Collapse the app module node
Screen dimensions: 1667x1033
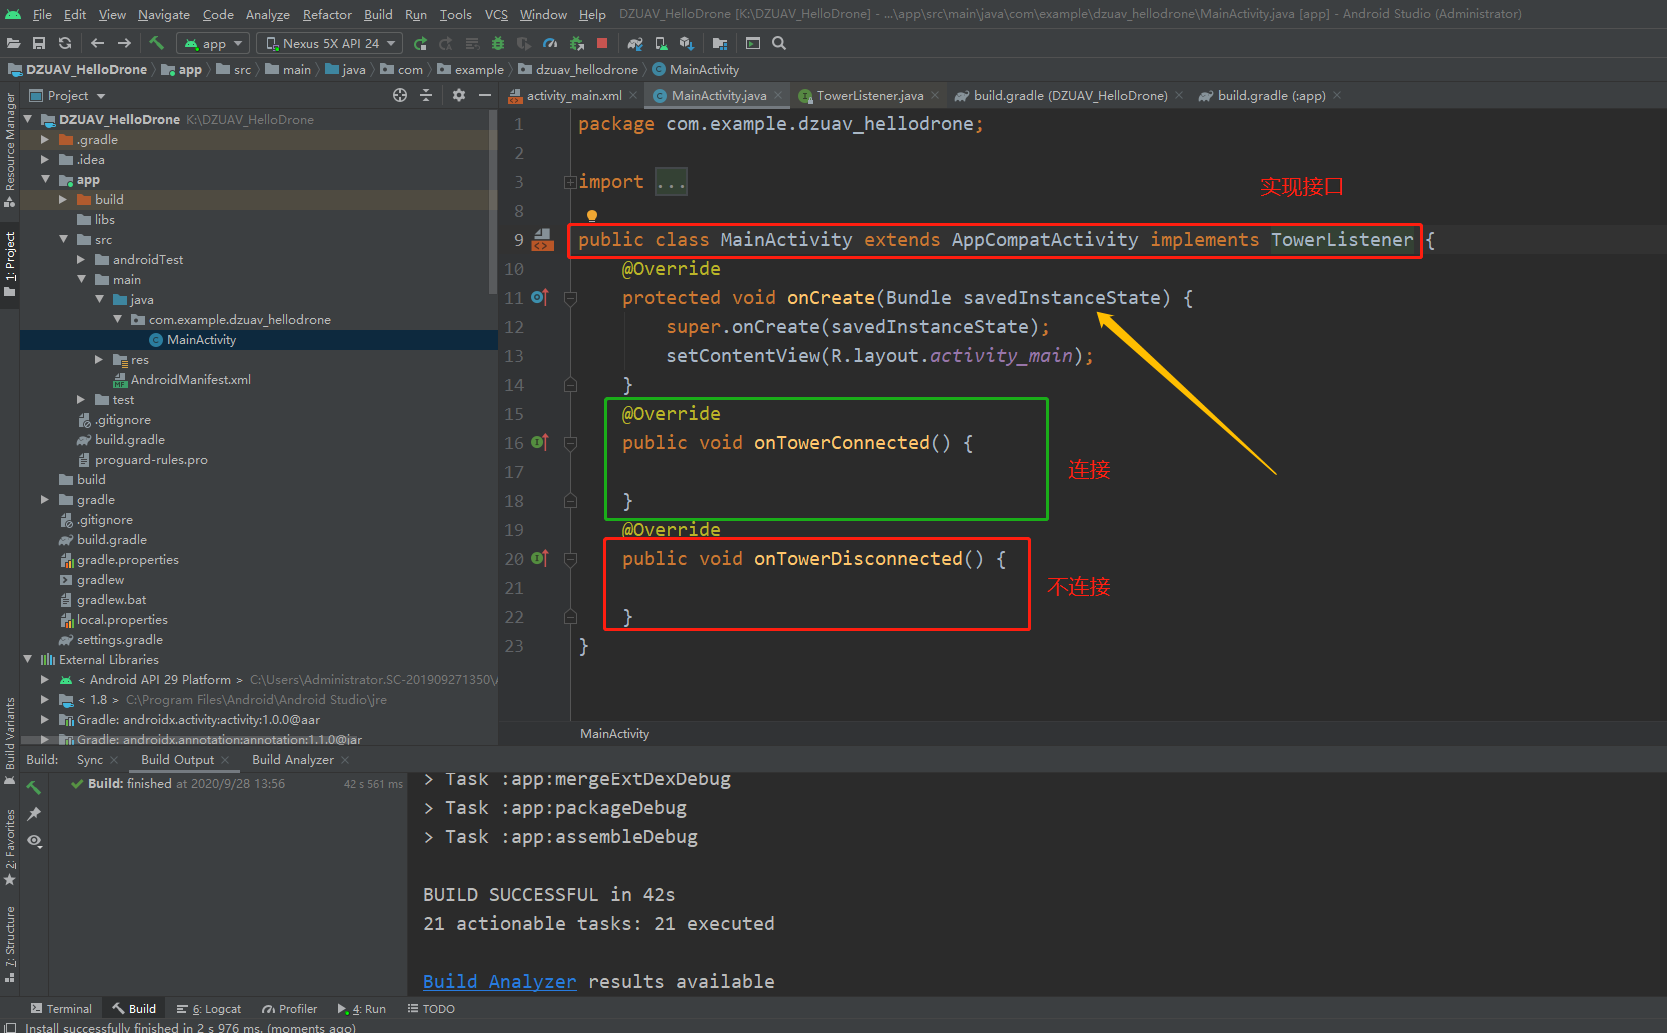coord(45,180)
